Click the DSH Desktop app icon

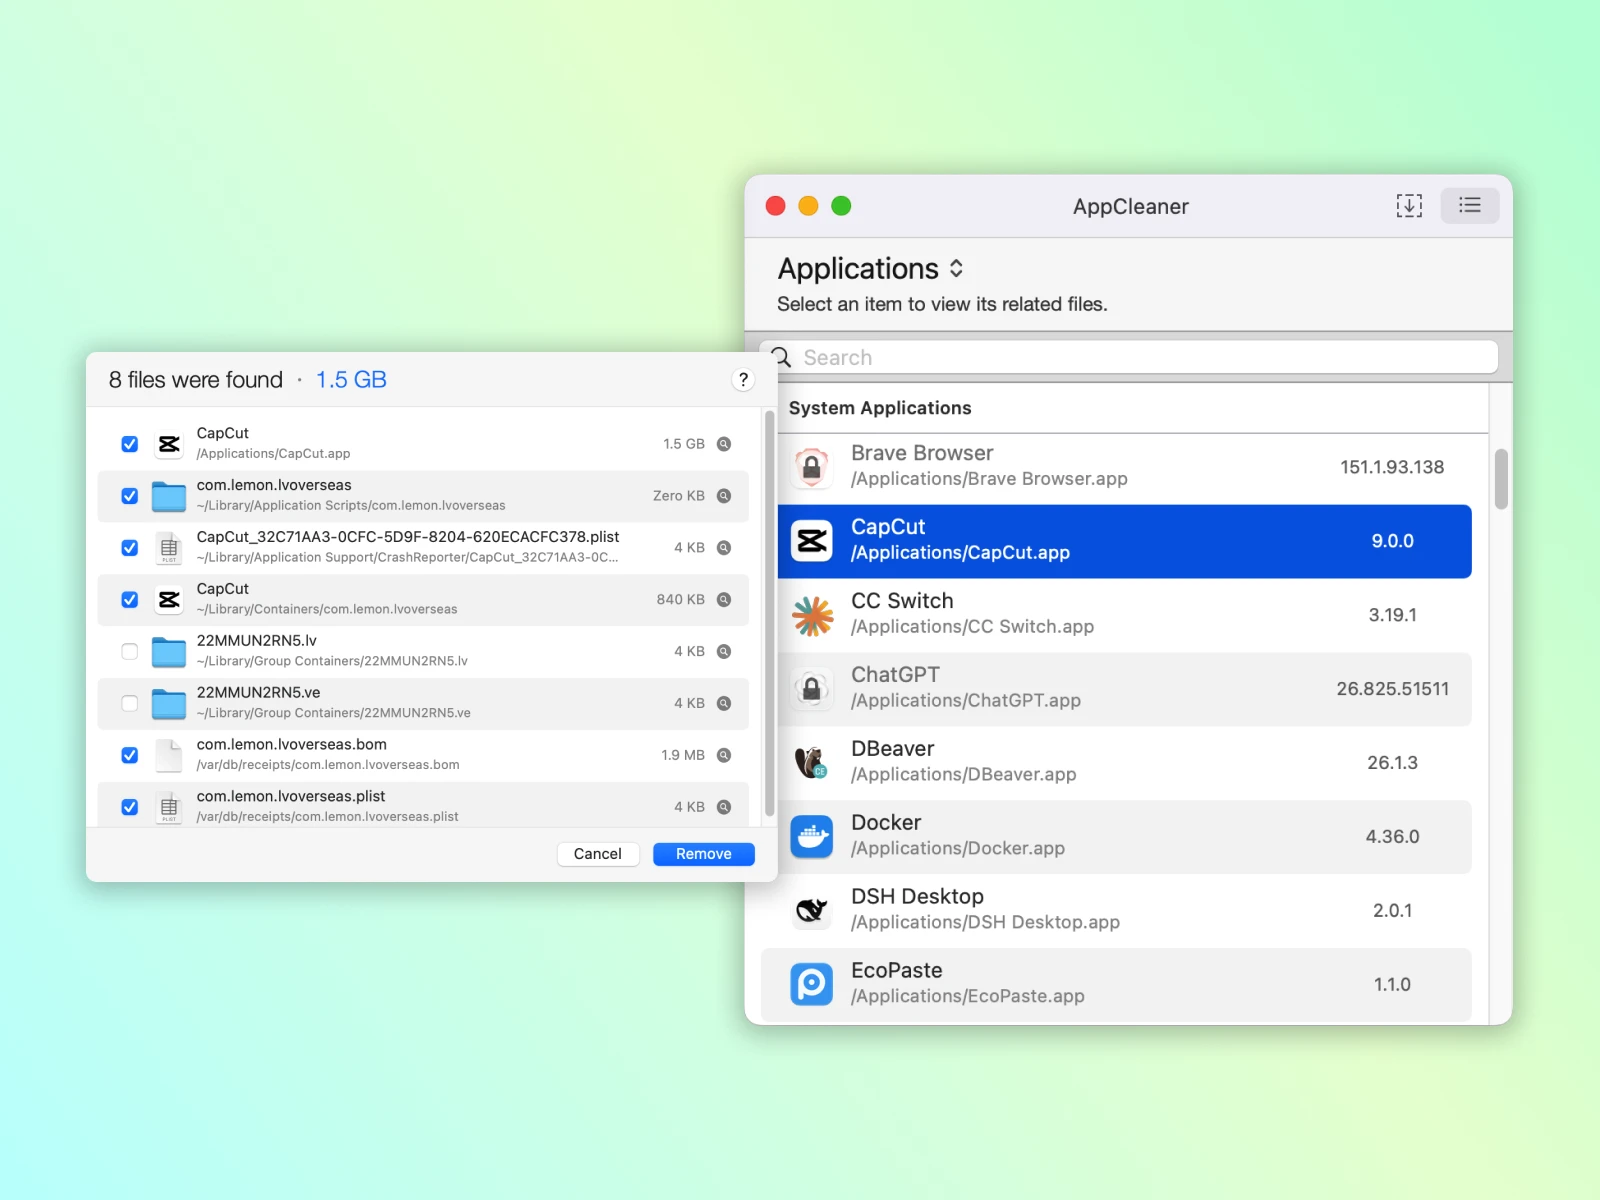point(812,911)
